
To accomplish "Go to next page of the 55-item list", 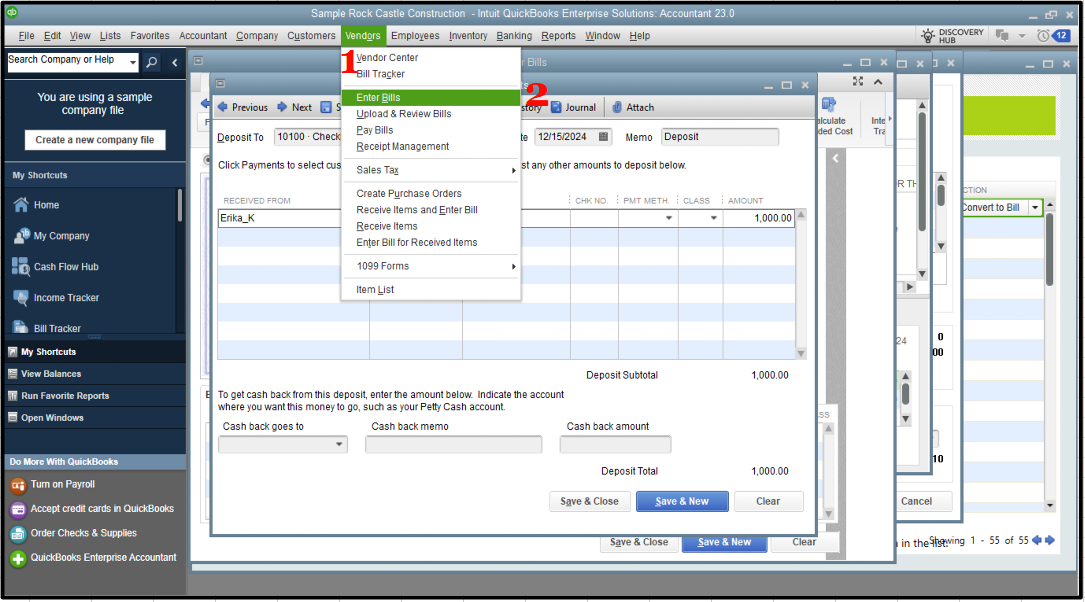I will pyautogui.click(x=1050, y=540).
